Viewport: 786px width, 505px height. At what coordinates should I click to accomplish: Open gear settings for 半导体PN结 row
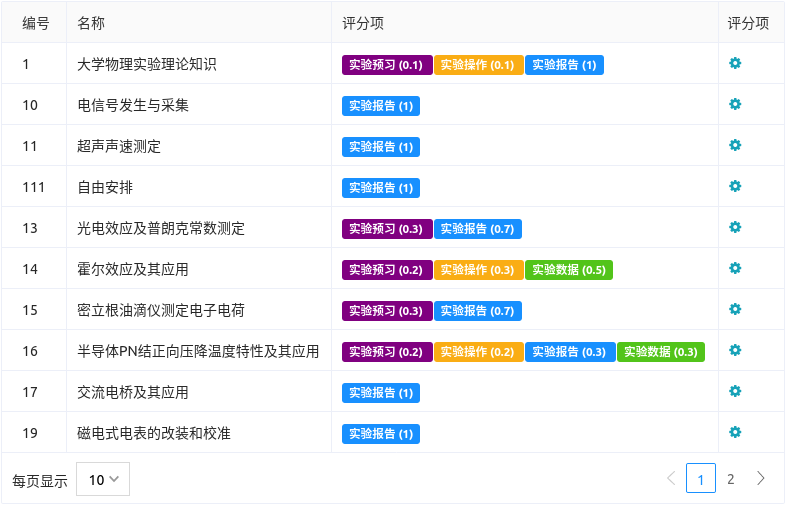(735, 350)
